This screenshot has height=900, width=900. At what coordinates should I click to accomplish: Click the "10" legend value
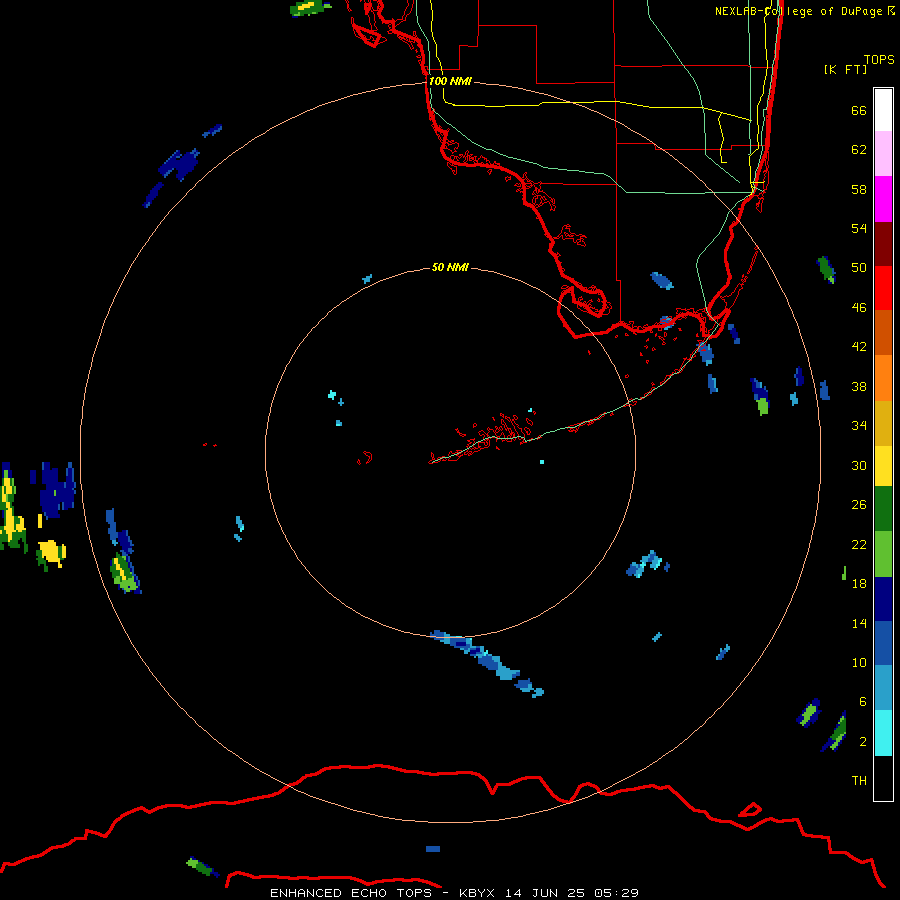pyautogui.click(x=859, y=662)
